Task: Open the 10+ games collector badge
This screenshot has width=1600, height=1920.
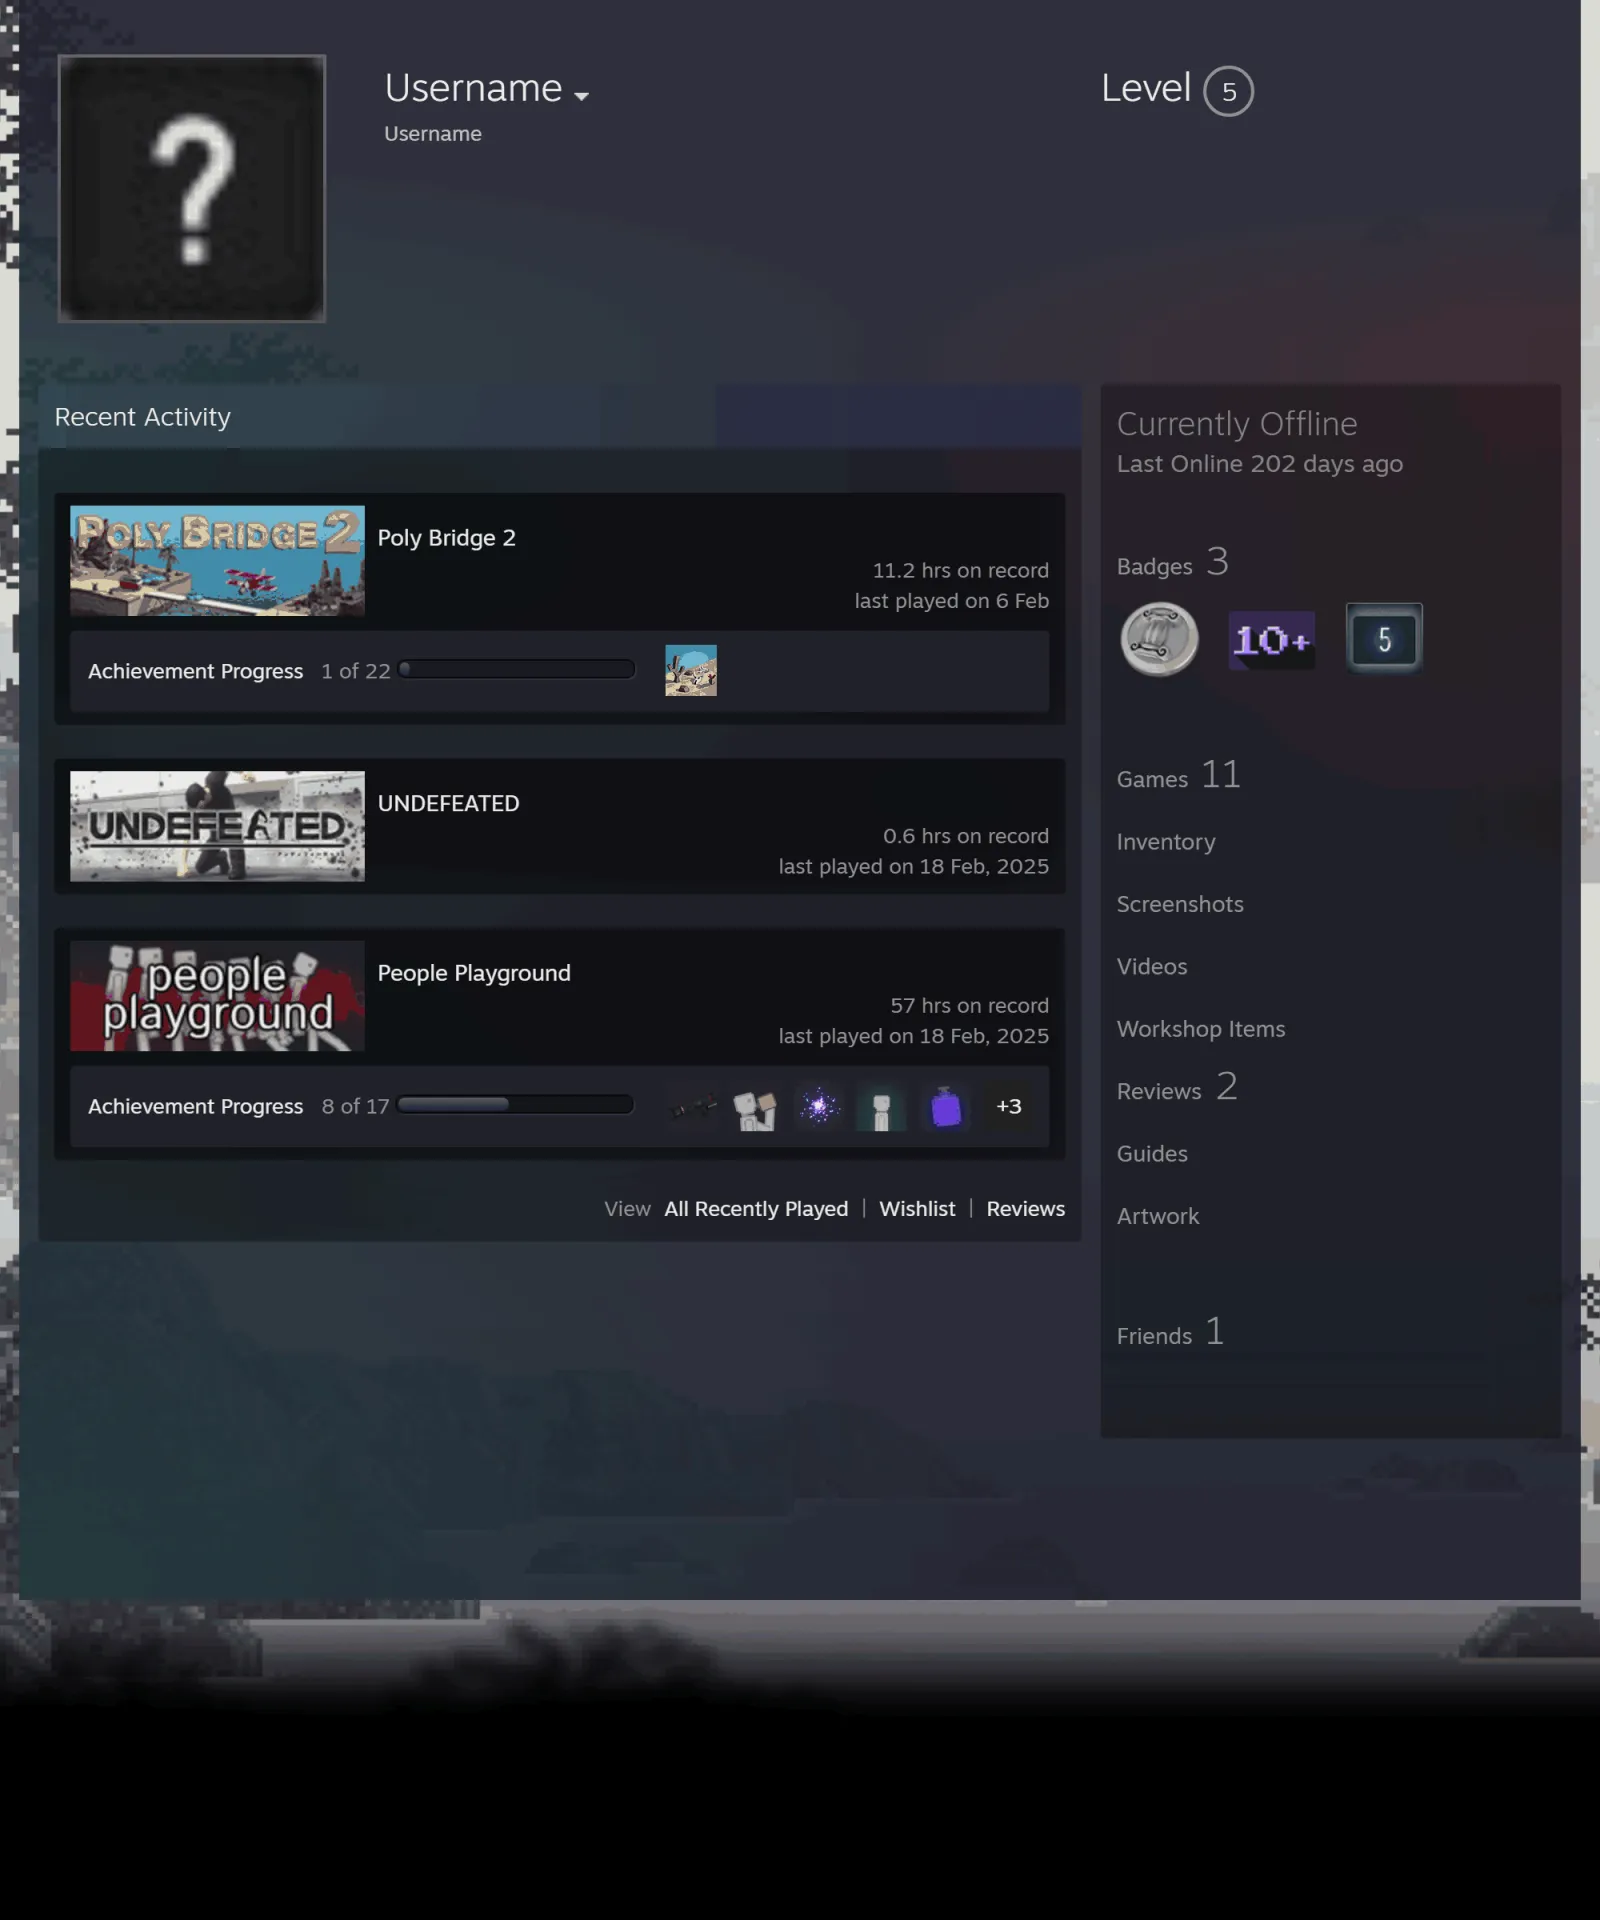Action: 1271,640
